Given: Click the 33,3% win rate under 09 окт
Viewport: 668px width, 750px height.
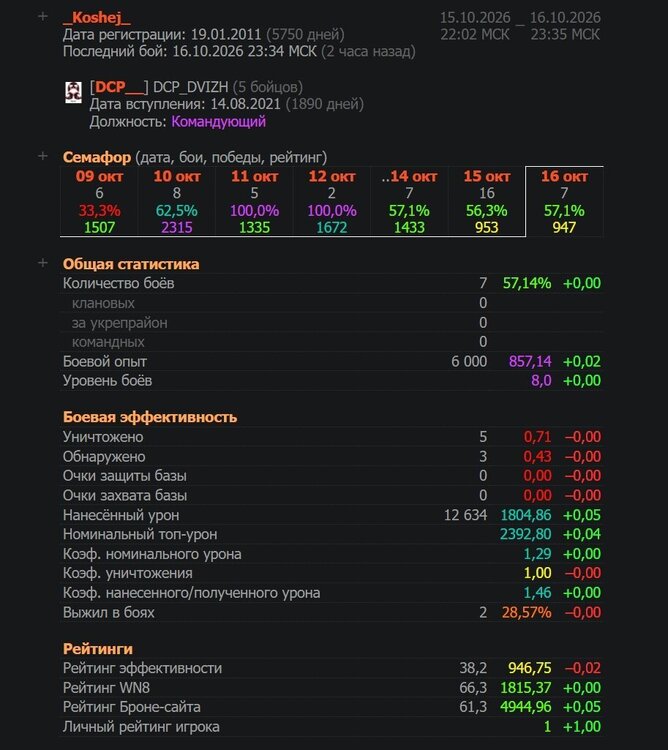Looking at the screenshot, I should pyautogui.click(x=99, y=210).
